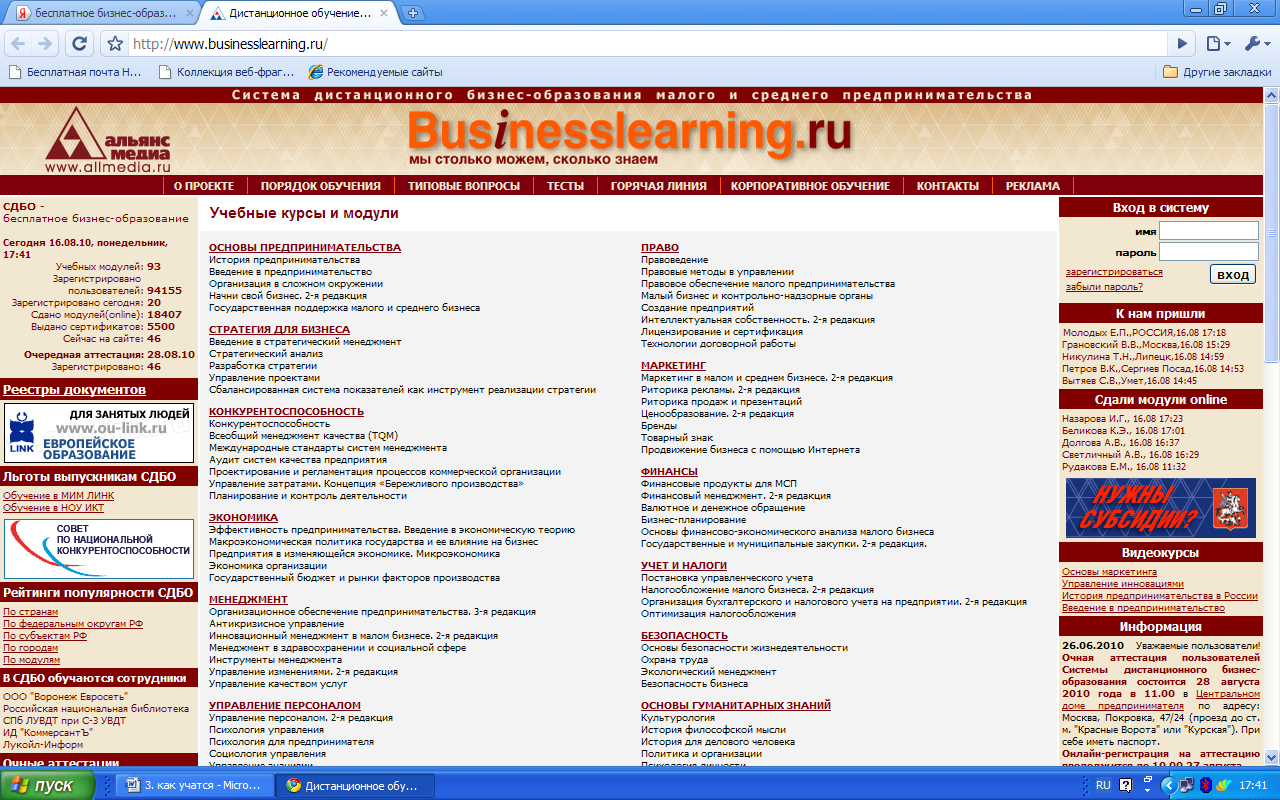Open the page menu icon in toolbar
The image size is (1280, 800).
[x=1217, y=44]
